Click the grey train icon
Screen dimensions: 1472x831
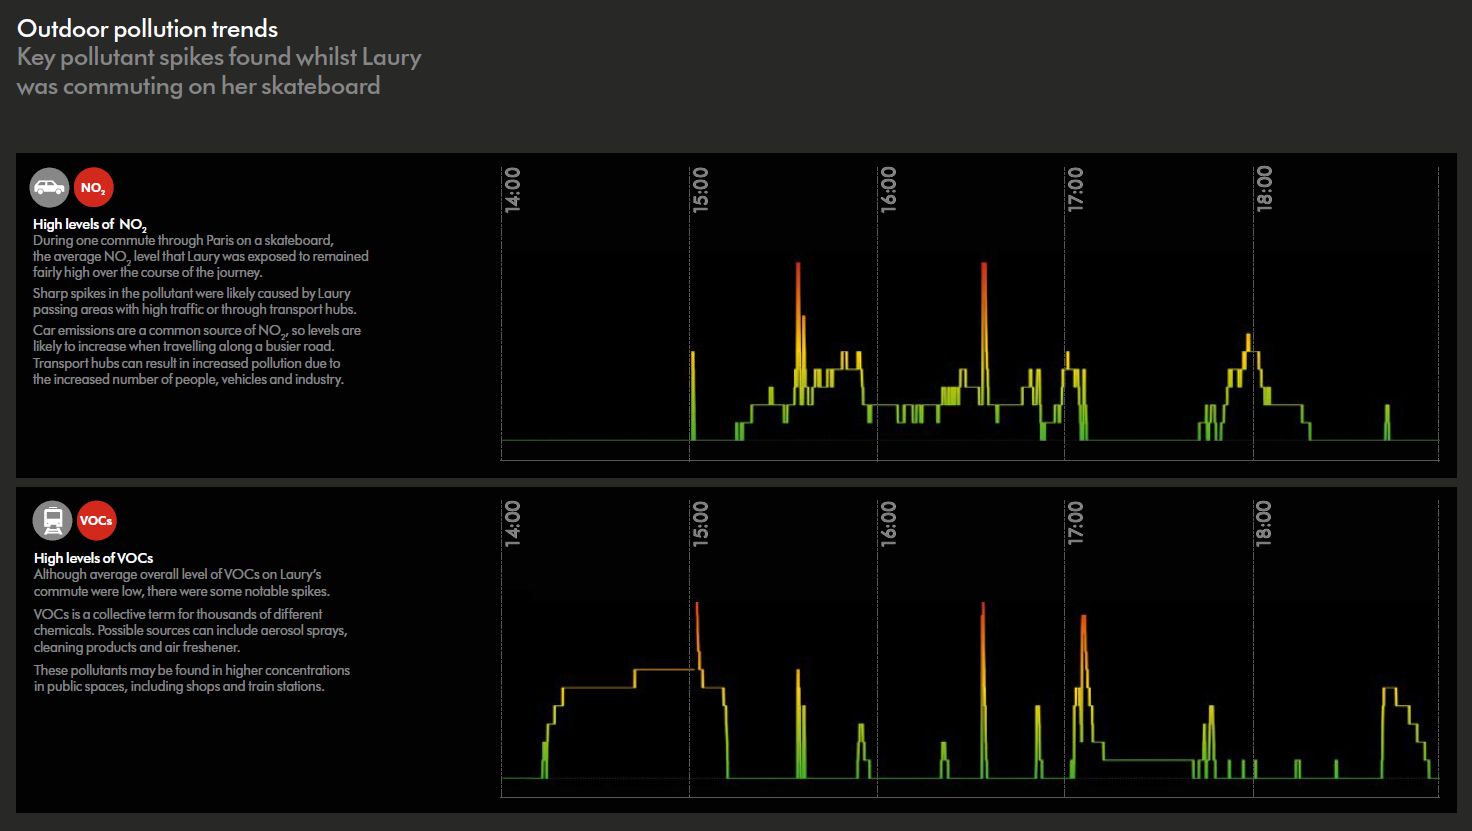point(52,520)
